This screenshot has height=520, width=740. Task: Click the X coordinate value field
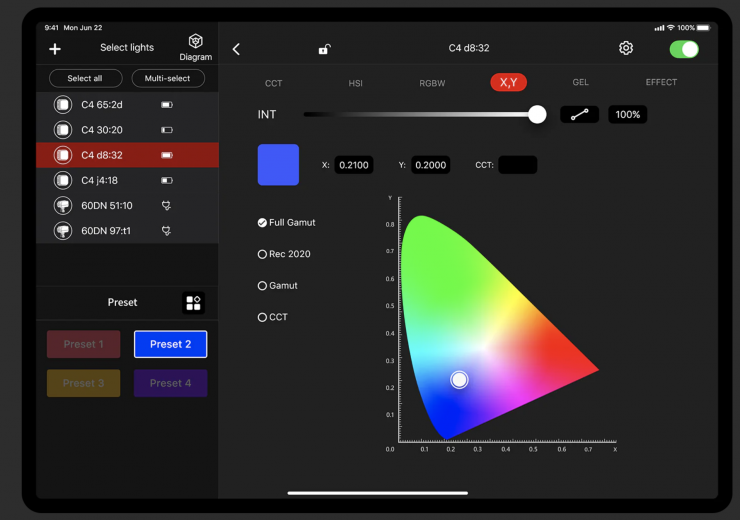(353, 165)
